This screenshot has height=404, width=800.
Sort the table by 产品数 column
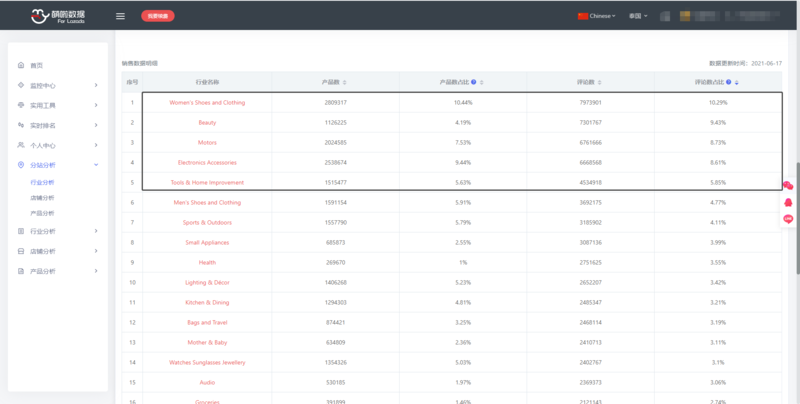coord(344,82)
